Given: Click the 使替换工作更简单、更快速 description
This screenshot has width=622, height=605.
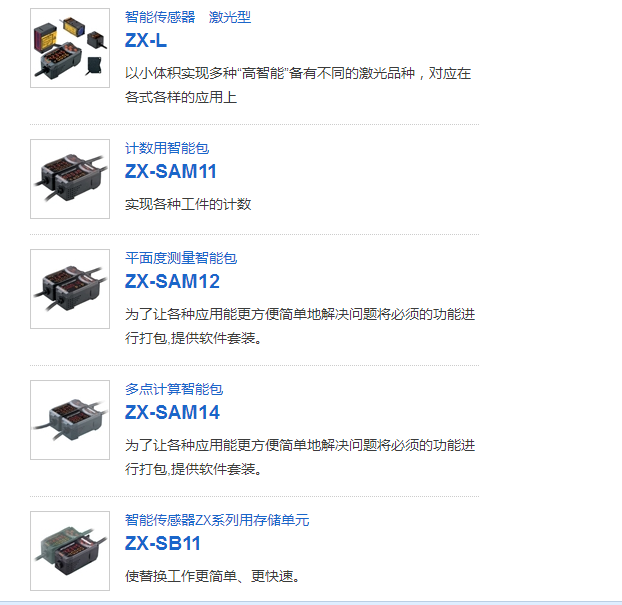Looking at the screenshot, I should pyautogui.click(x=212, y=576).
